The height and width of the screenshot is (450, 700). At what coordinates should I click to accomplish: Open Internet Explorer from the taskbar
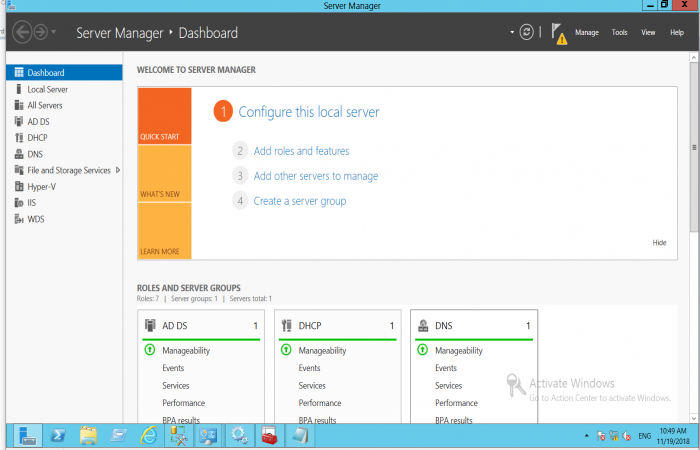149,436
